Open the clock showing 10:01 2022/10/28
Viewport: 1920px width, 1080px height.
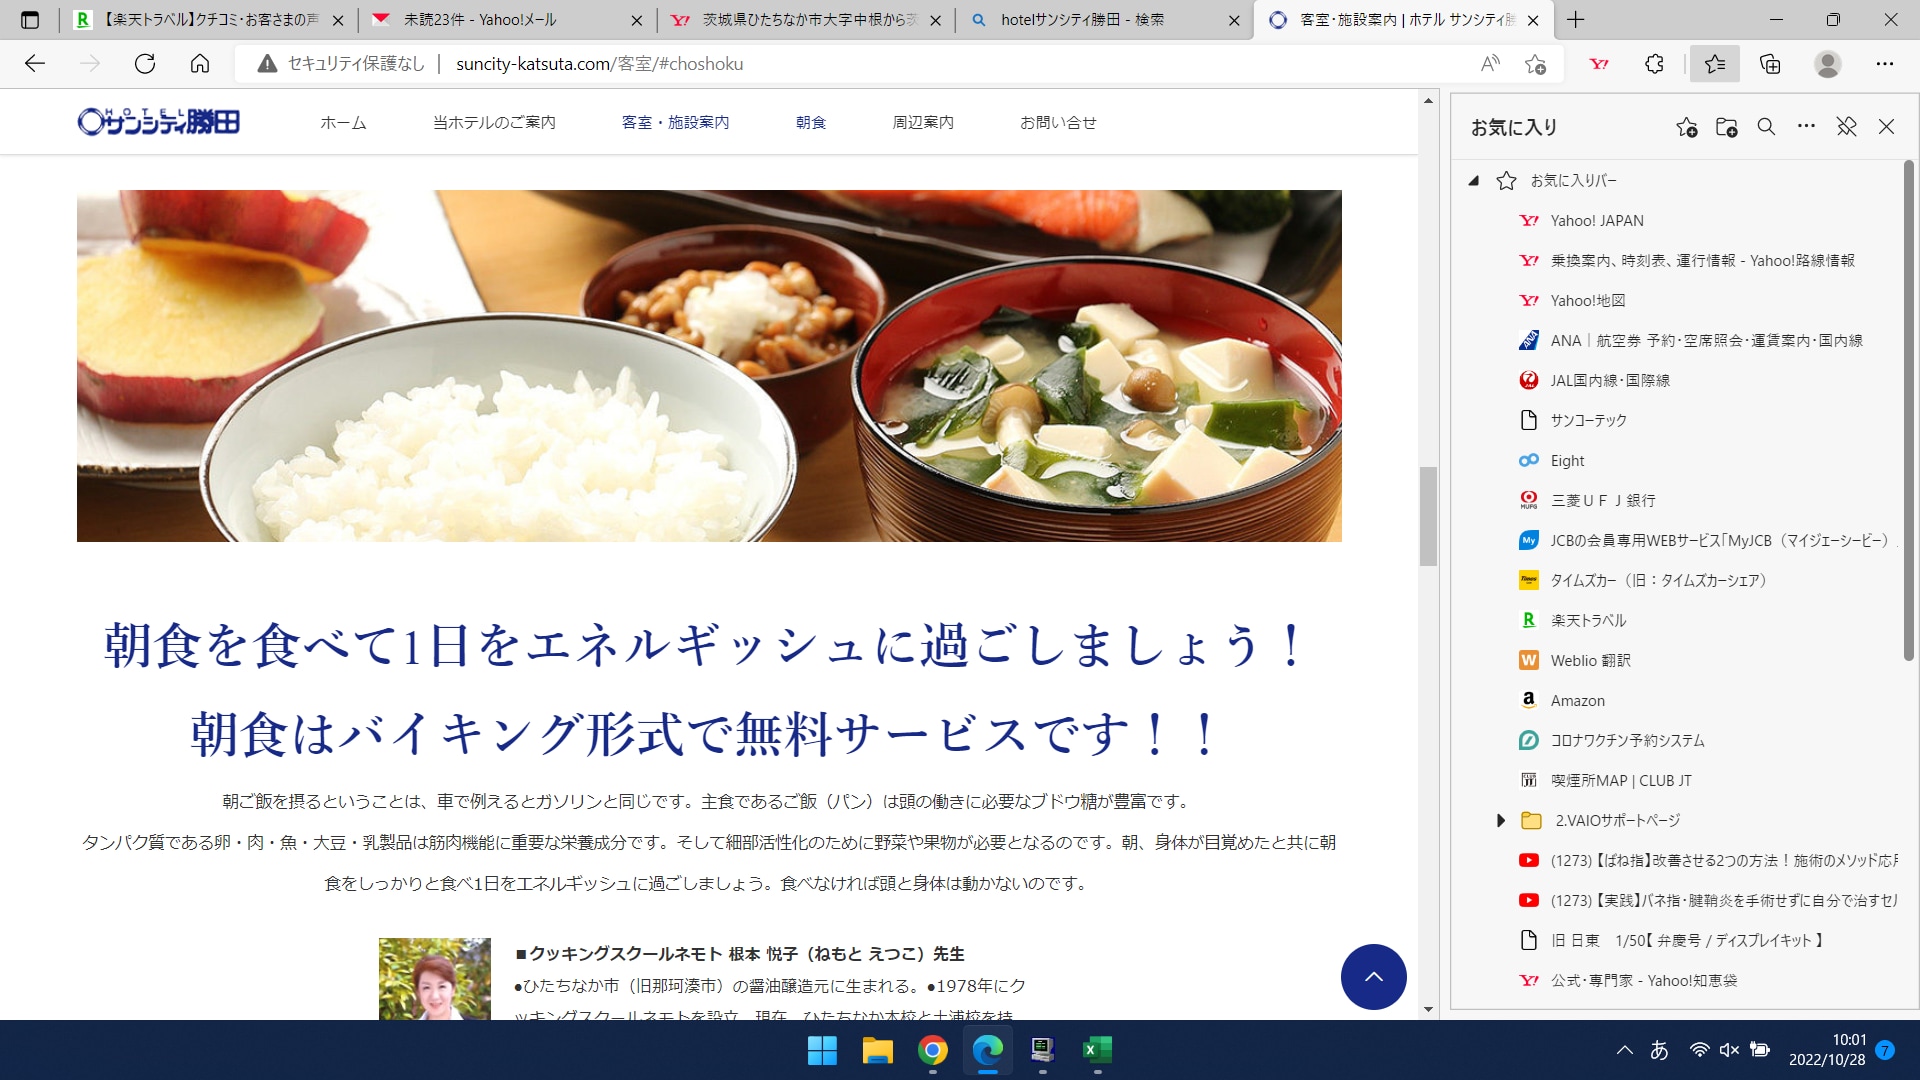[x=1827, y=1050]
